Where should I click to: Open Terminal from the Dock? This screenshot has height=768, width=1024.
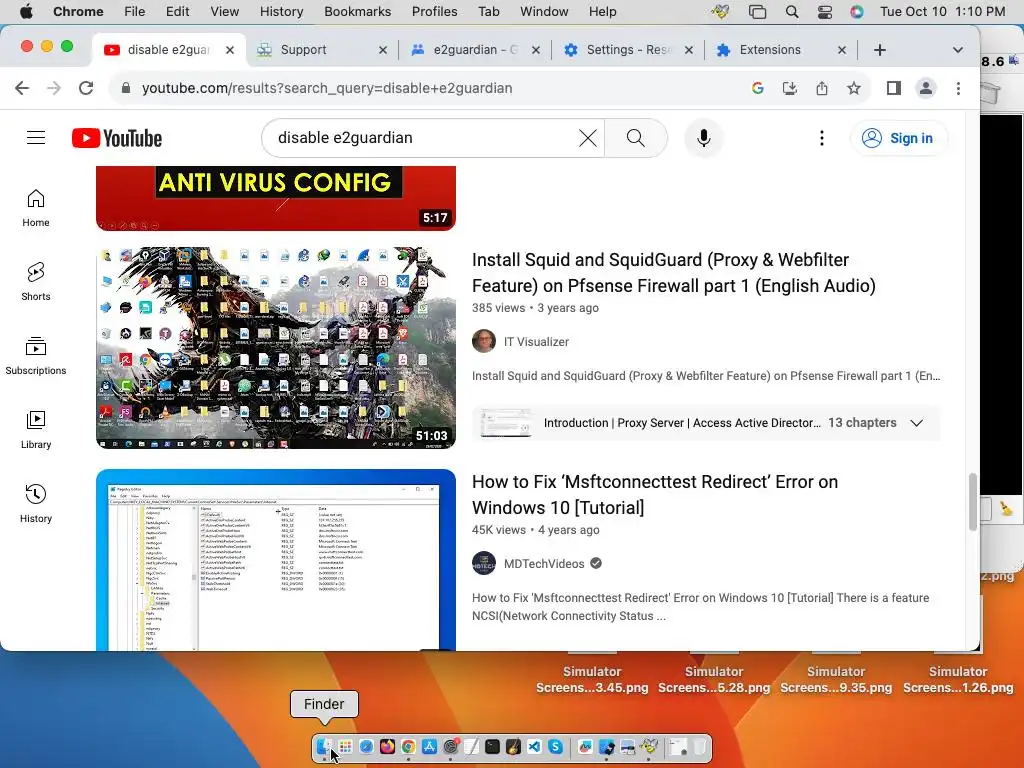pyautogui.click(x=492, y=746)
